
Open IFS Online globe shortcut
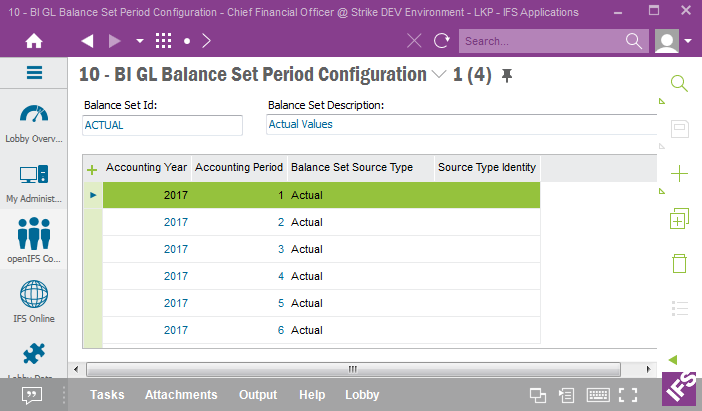[34, 300]
